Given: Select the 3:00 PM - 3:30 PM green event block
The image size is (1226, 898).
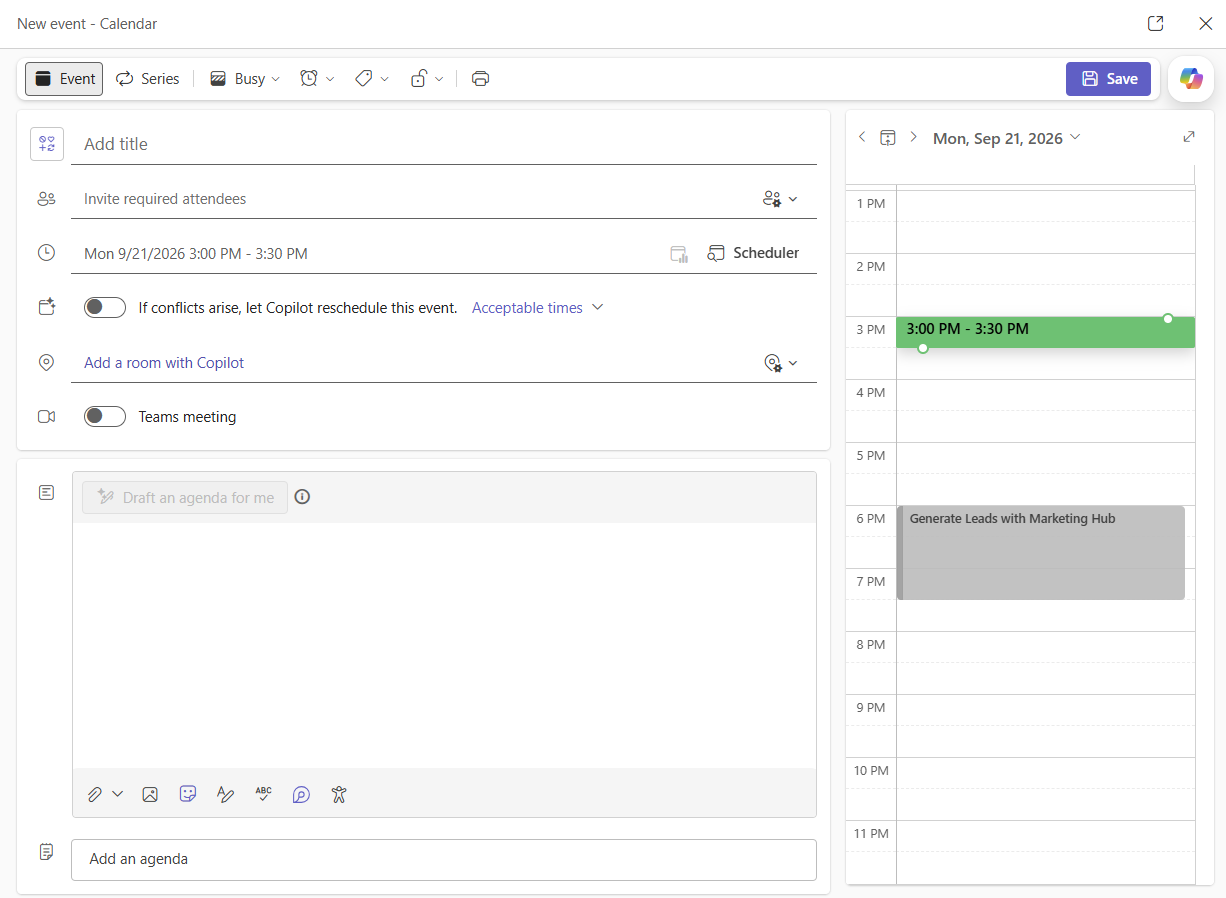Looking at the screenshot, I should (x=1046, y=332).
